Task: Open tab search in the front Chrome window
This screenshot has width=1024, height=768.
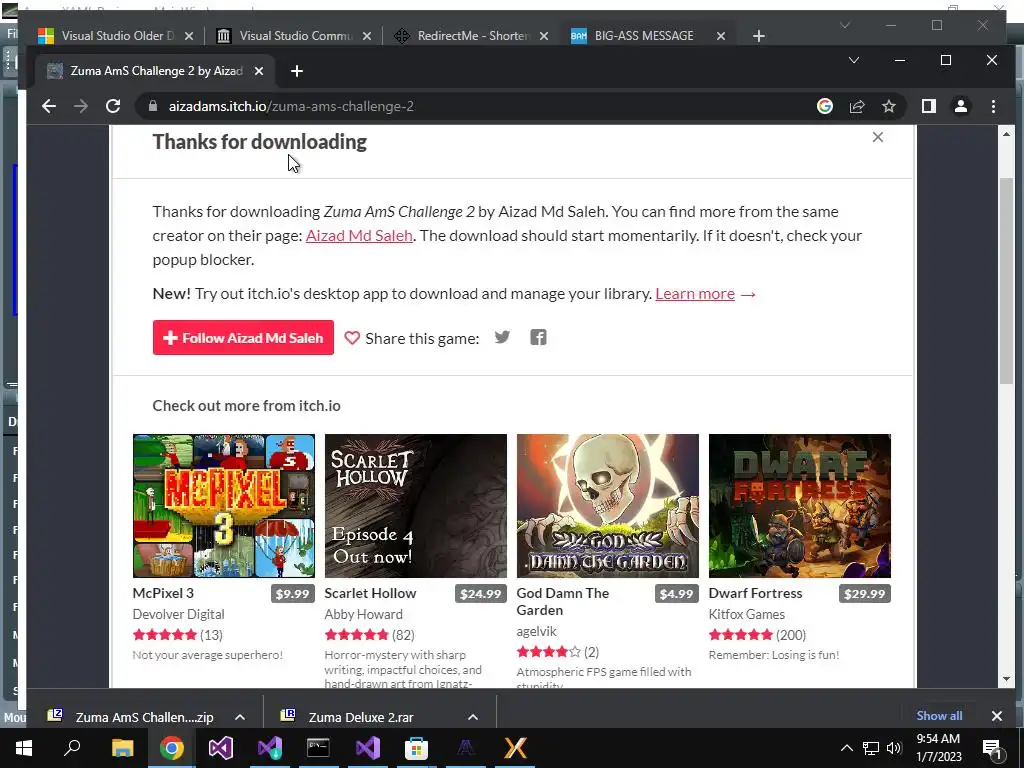Action: pyautogui.click(x=854, y=60)
